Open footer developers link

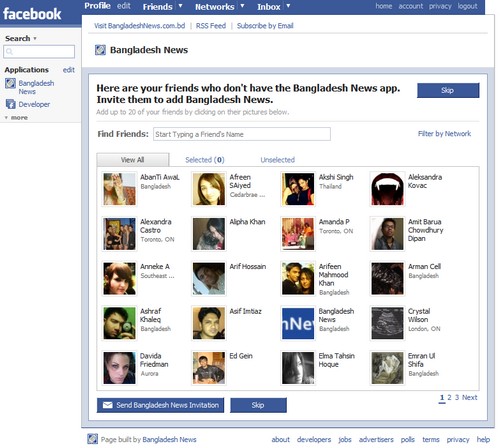point(314,439)
